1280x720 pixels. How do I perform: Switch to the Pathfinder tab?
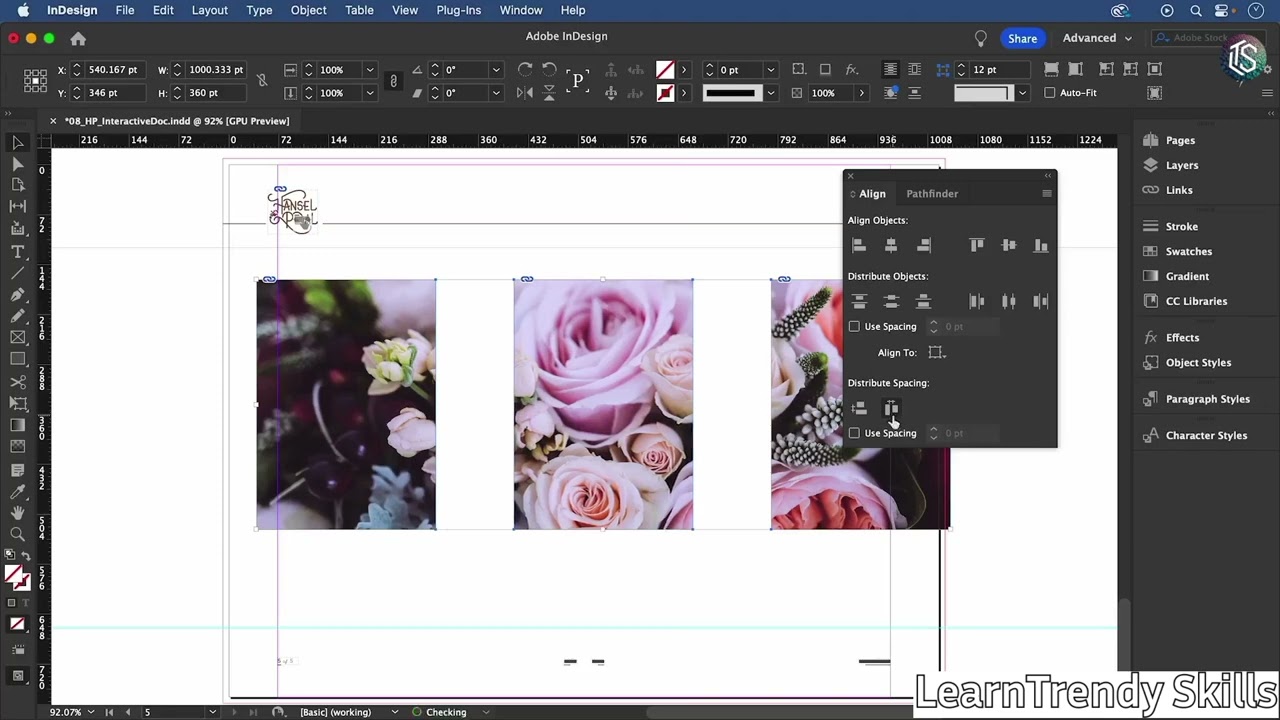(932, 194)
